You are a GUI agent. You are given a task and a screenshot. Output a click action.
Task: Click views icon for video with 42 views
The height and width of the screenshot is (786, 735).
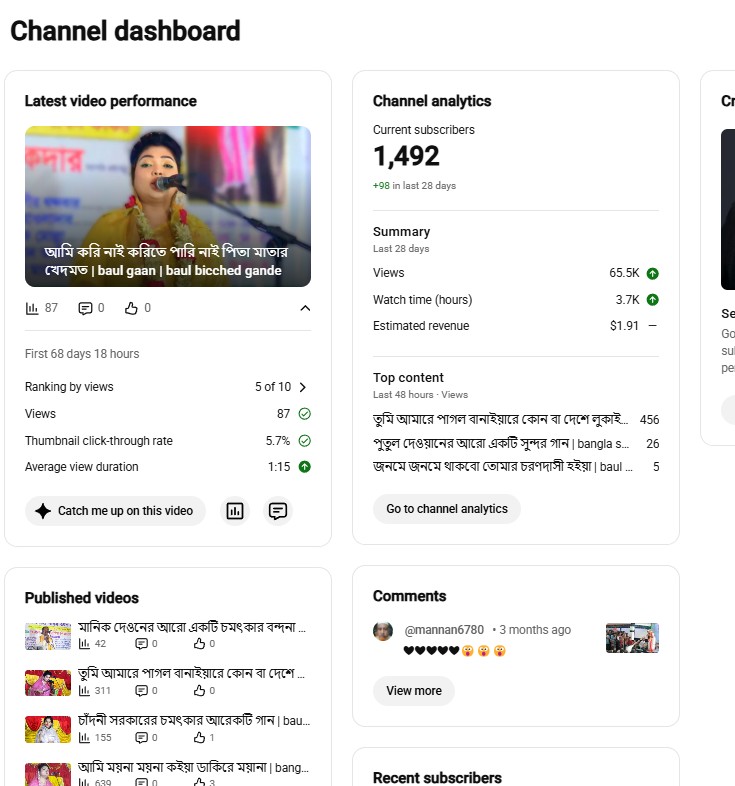pyautogui.click(x=84, y=644)
